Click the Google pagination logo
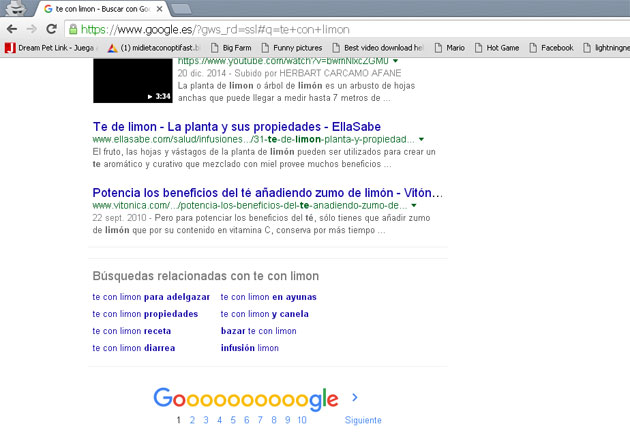Viewport: 630px width, 441px height. (246, 399)
